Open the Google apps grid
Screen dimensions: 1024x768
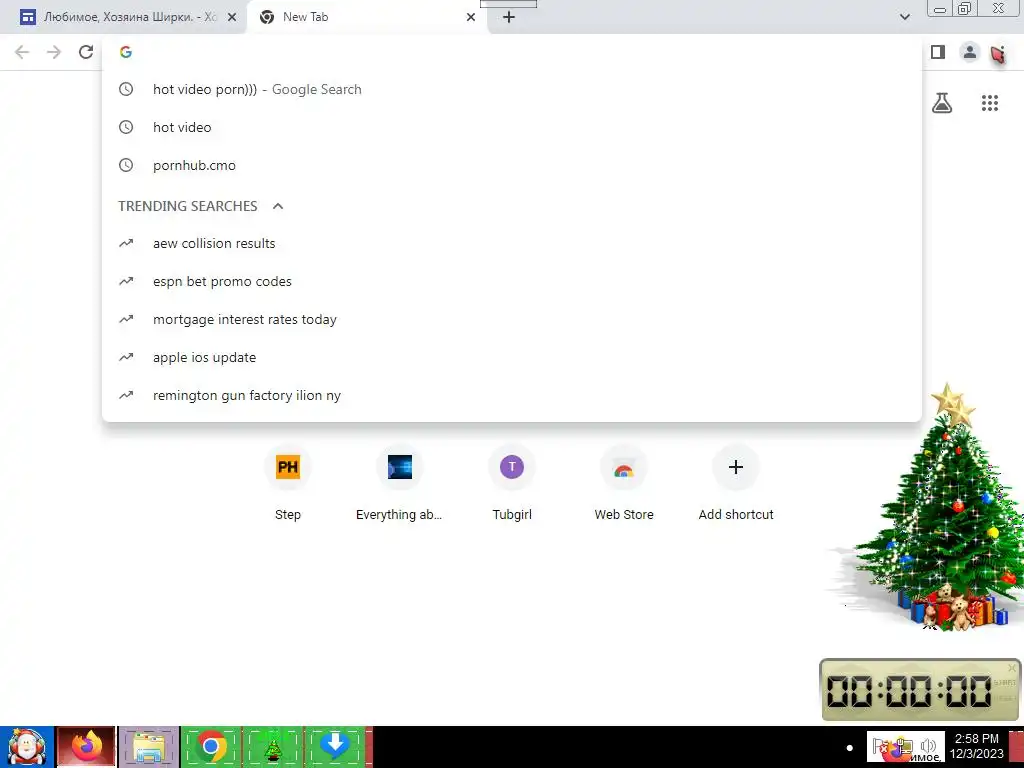(989, 103)
